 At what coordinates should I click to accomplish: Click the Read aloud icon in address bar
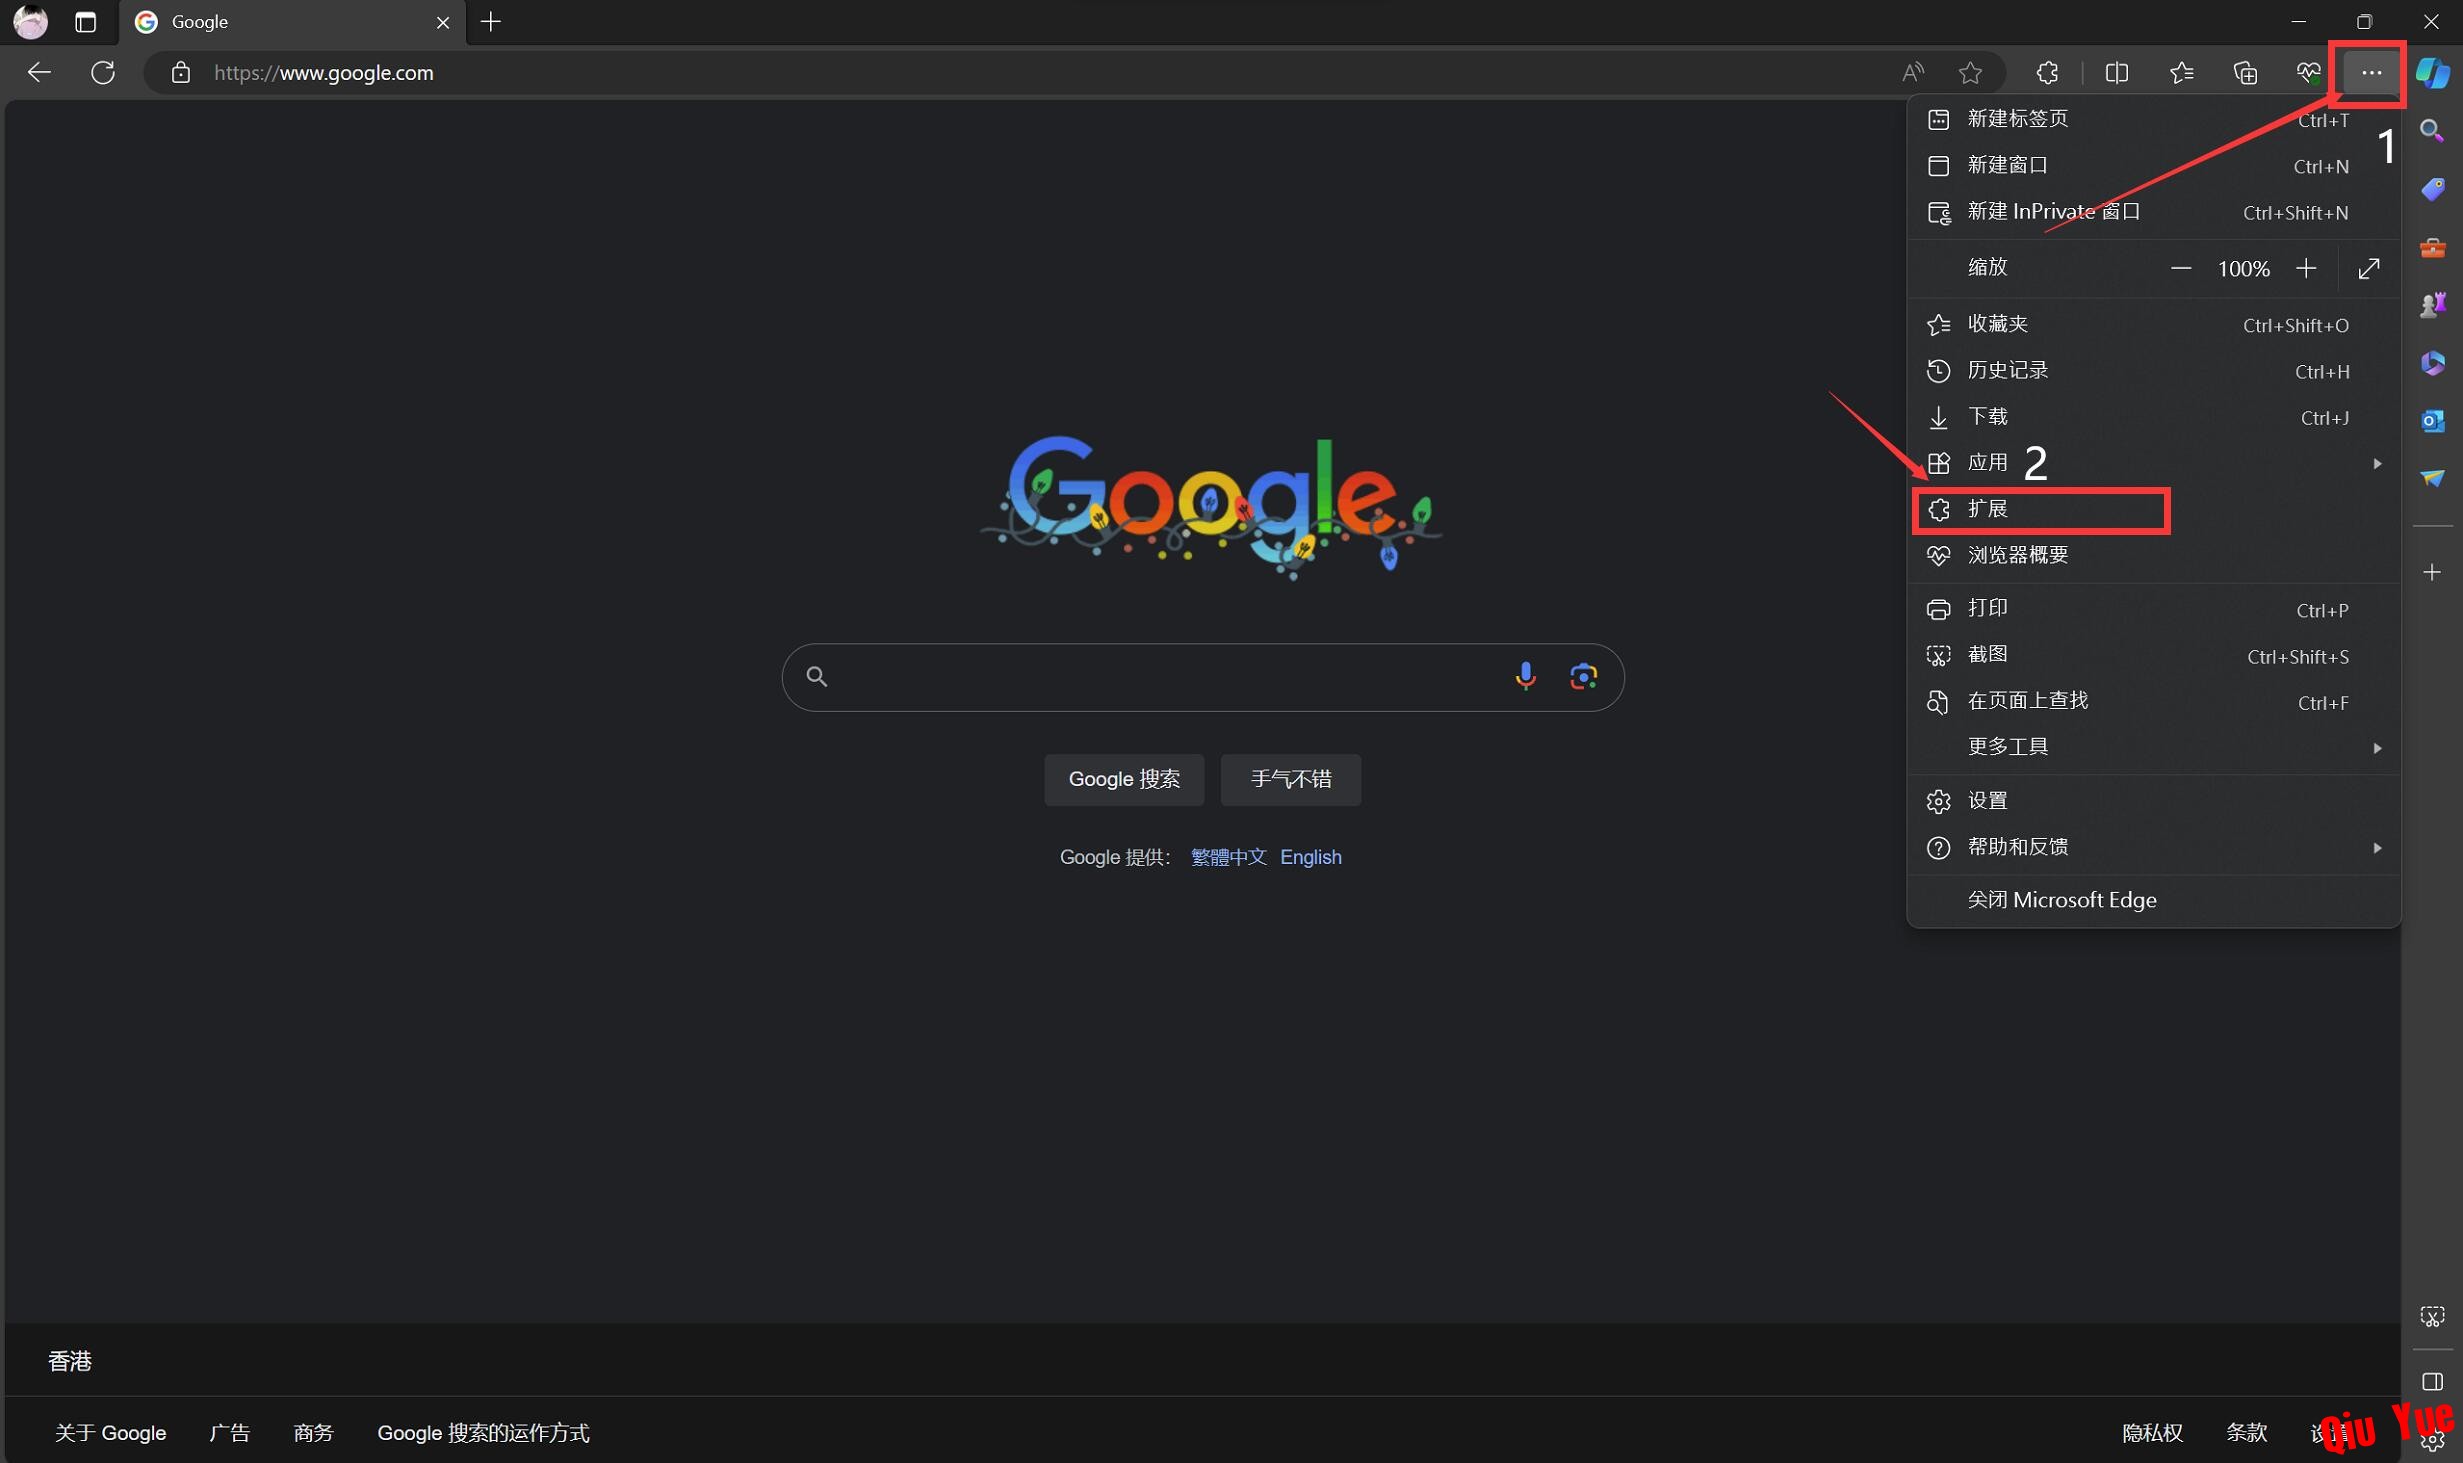coord(1912,72)
